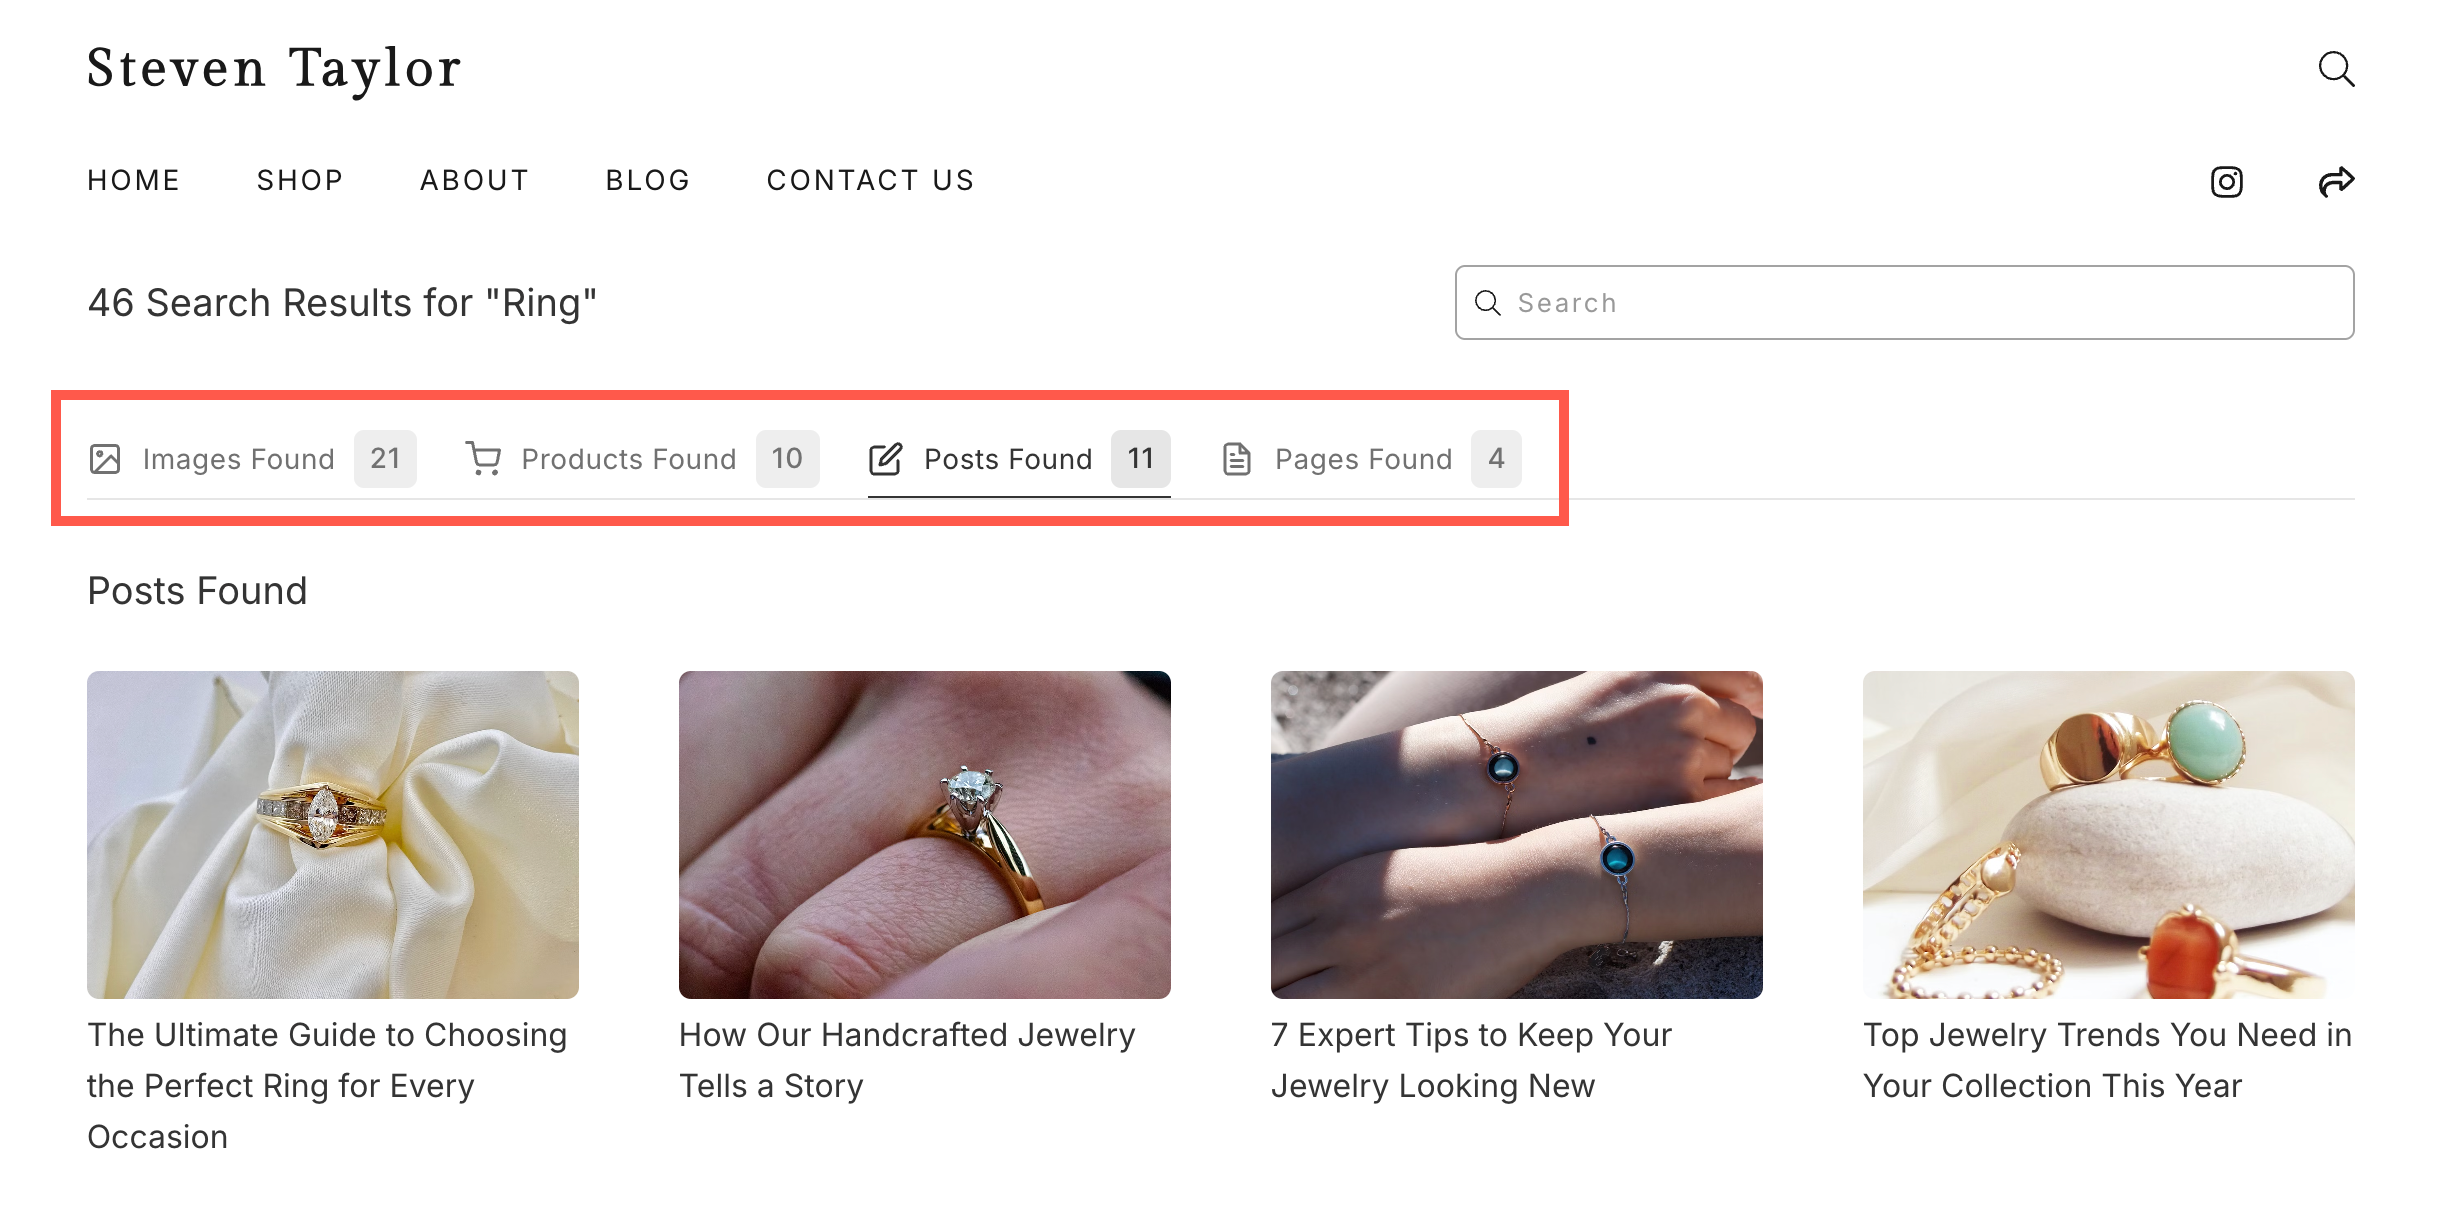2440x1232 pixels.
Task: Switch to the Products Found tab
Action: point(642,459)
